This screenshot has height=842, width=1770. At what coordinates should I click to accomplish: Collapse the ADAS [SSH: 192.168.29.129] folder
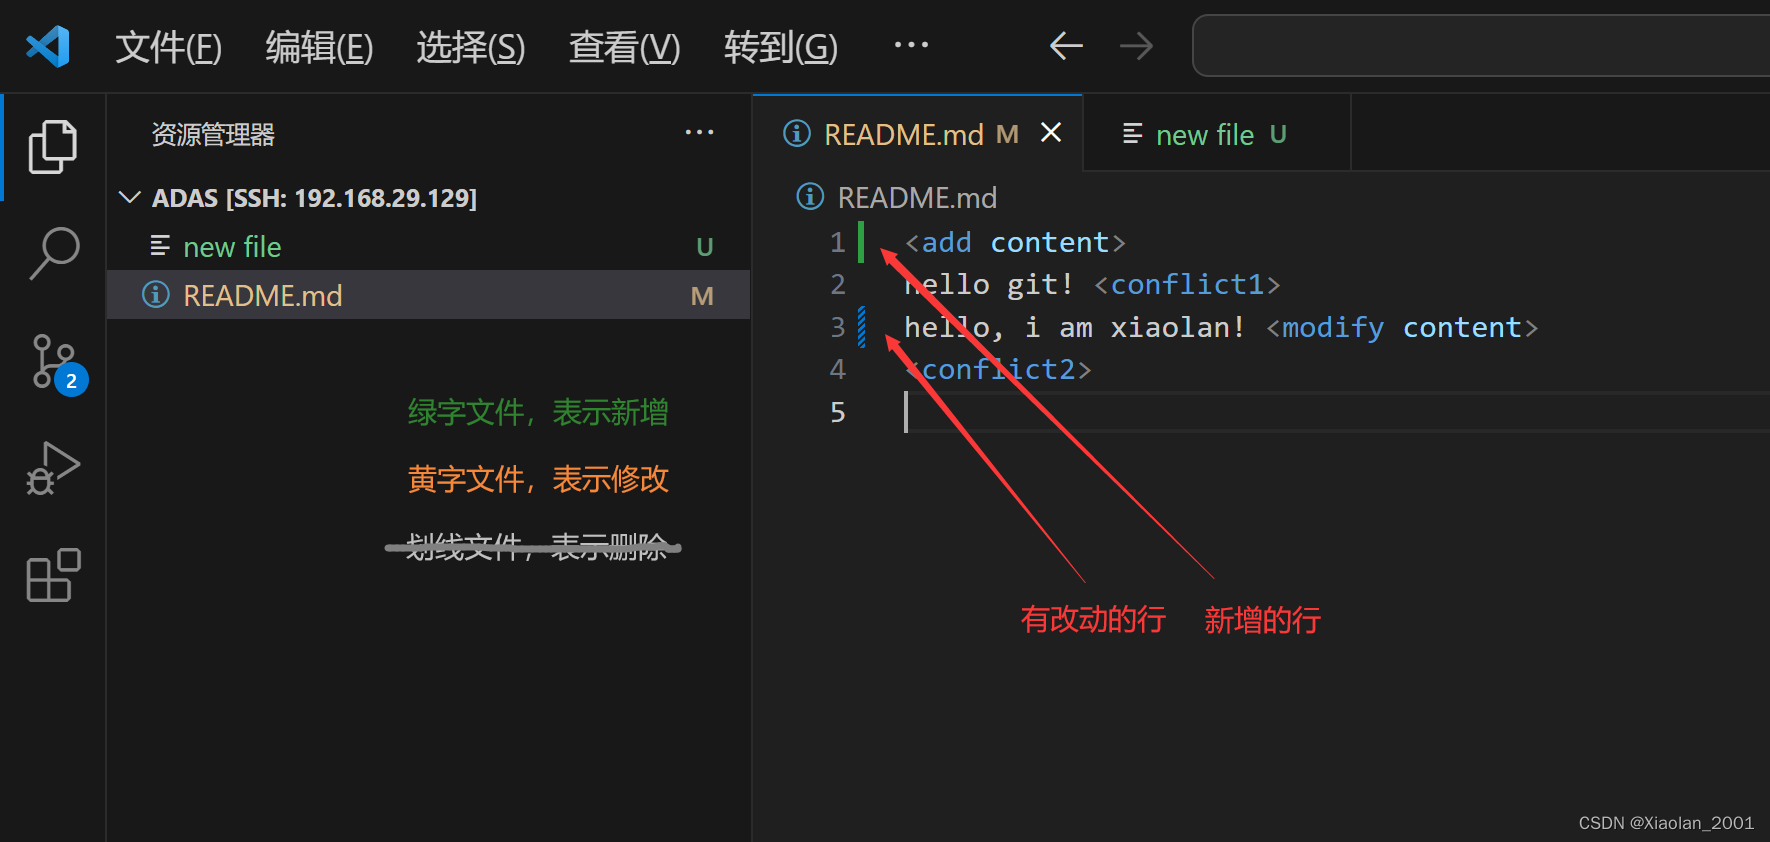(x=129, y=197)
